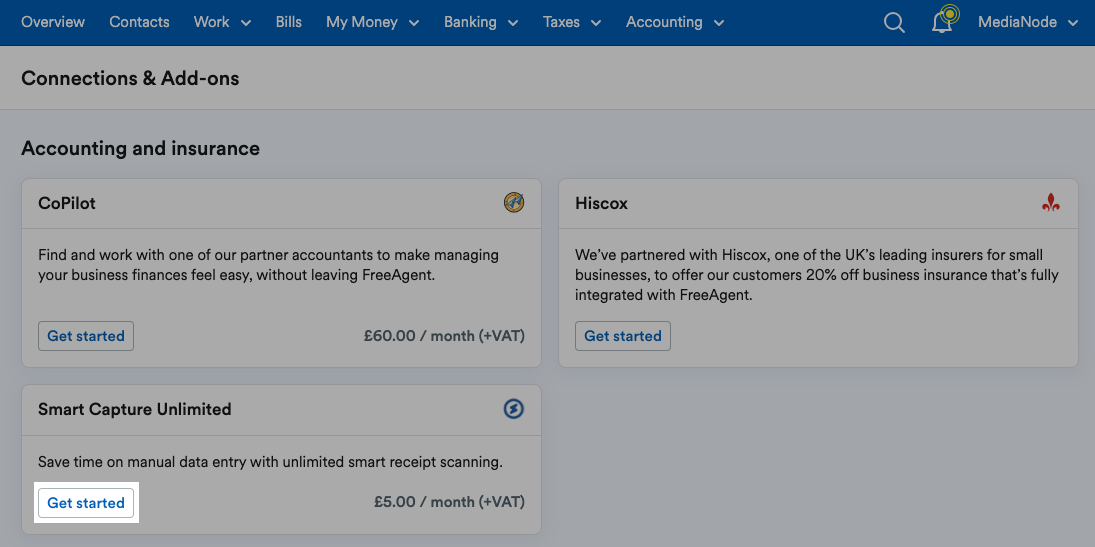Click the Hiscox card title
This screenshot has height=547, width=1095.
coord(601,203)
